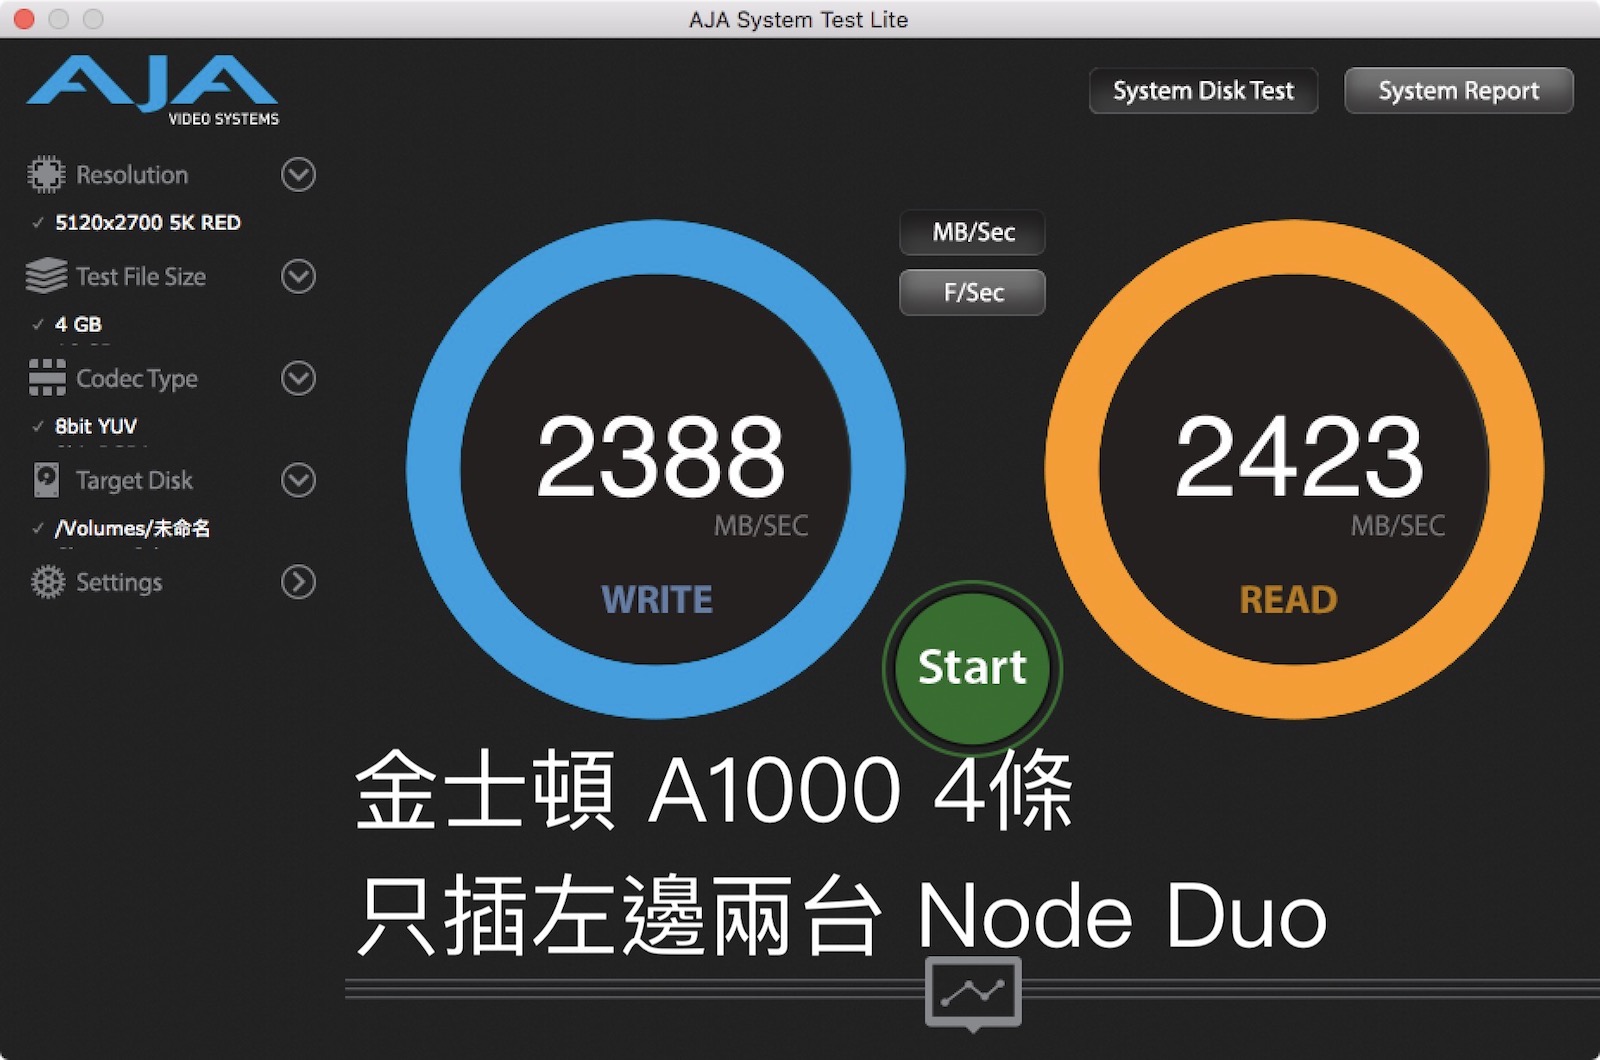Switch to System Disk Test tab
Image resolution: width=1600 pixels, height=1060 pixels.
point(1203,91)
